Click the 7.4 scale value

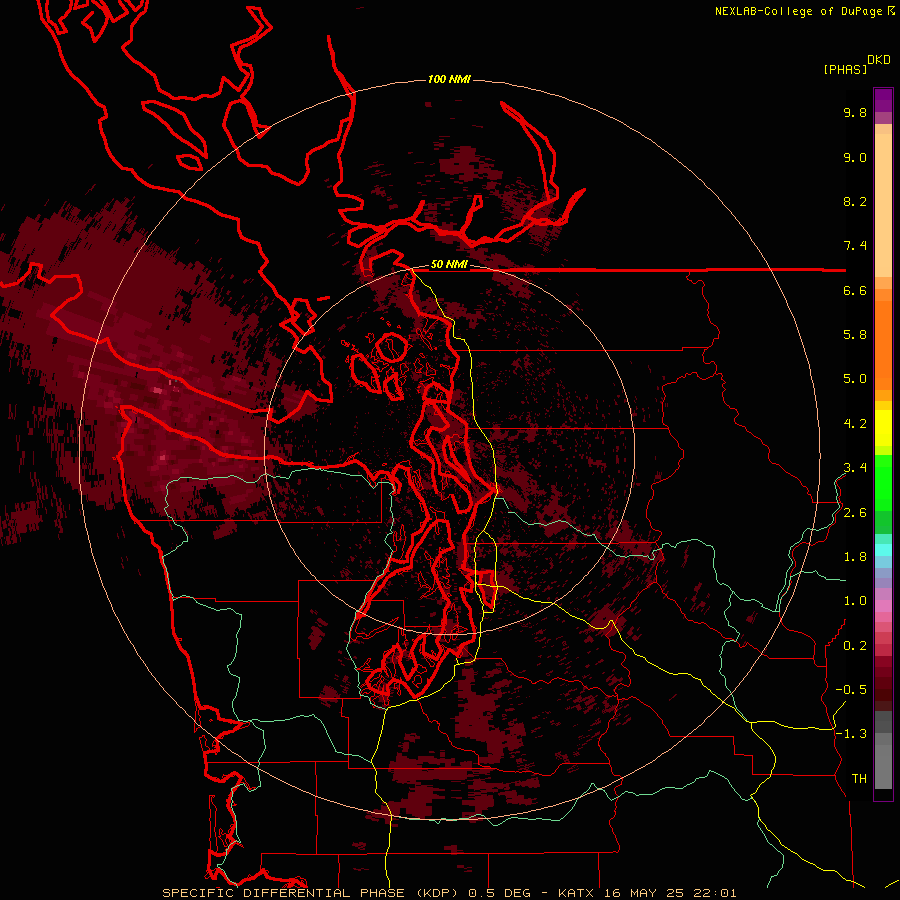click(855, 246)
